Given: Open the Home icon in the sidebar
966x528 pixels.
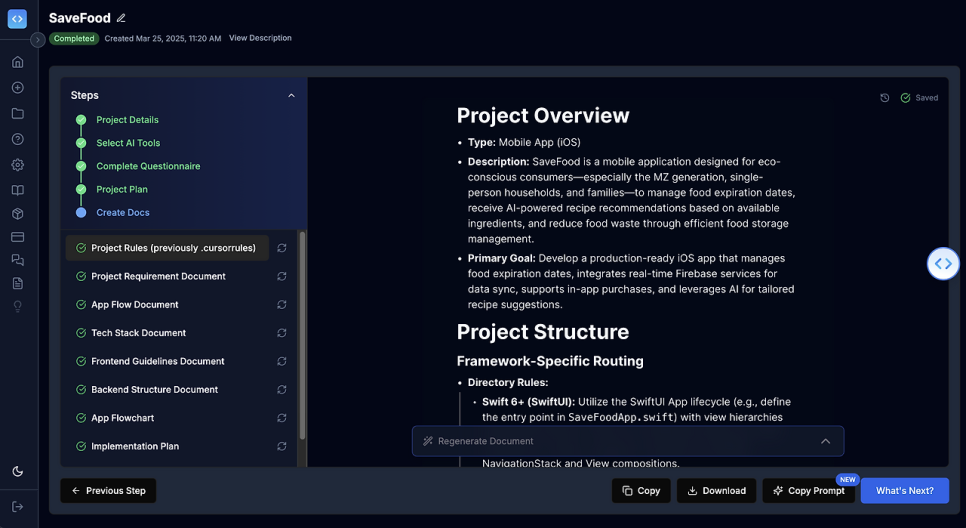Looking at the screenshot, I should 18,62.
